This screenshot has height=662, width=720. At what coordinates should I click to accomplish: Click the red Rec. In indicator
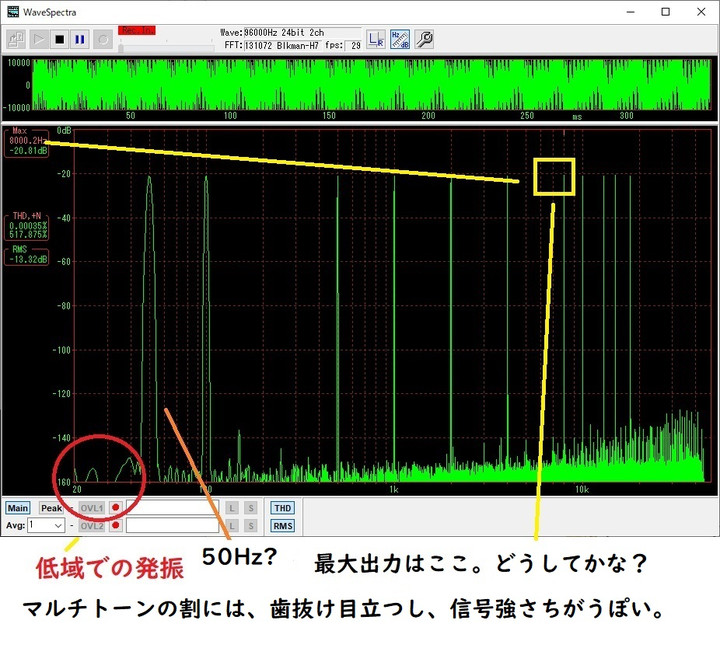137,30
